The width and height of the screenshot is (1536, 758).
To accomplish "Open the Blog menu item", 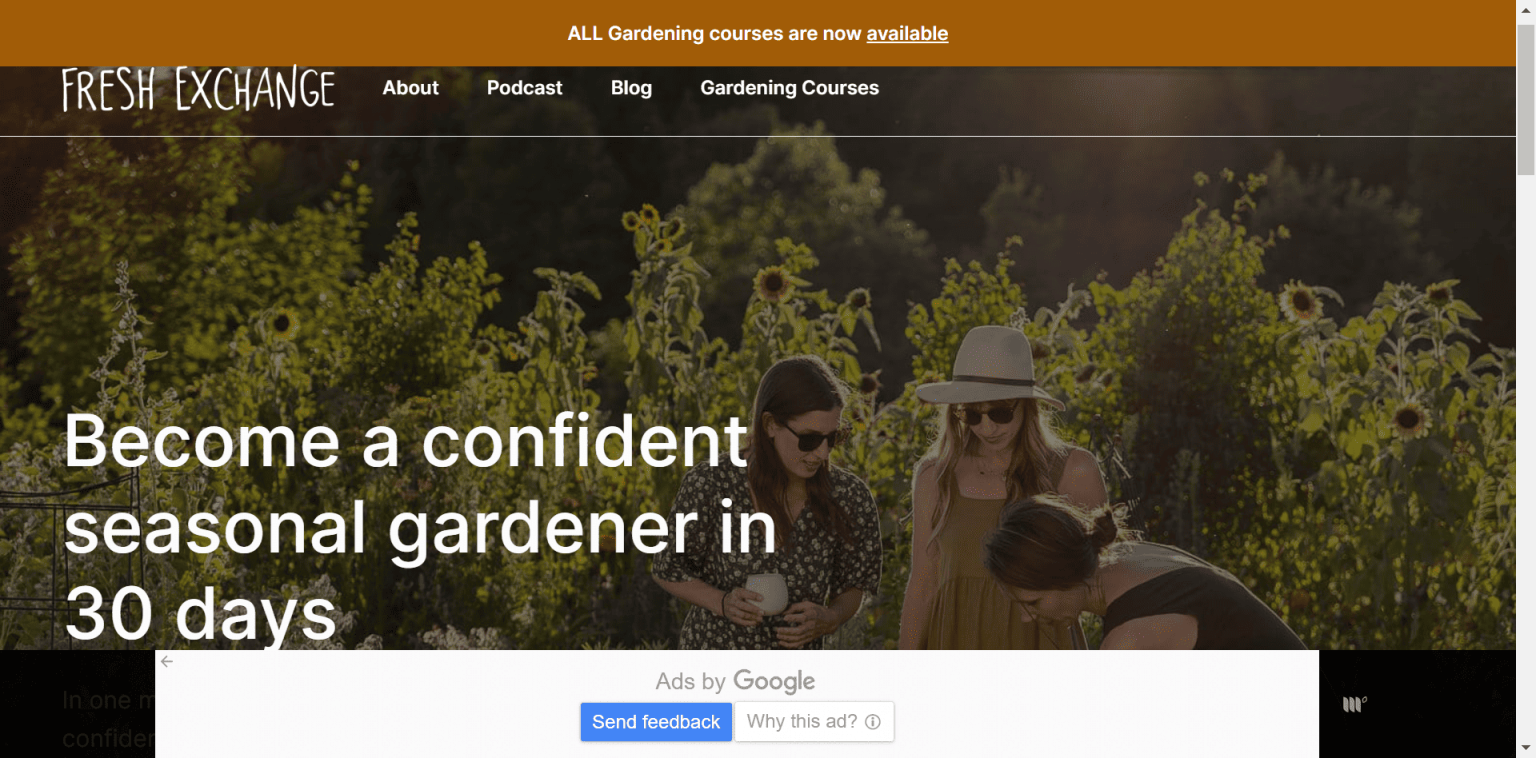I will (631, 88).
